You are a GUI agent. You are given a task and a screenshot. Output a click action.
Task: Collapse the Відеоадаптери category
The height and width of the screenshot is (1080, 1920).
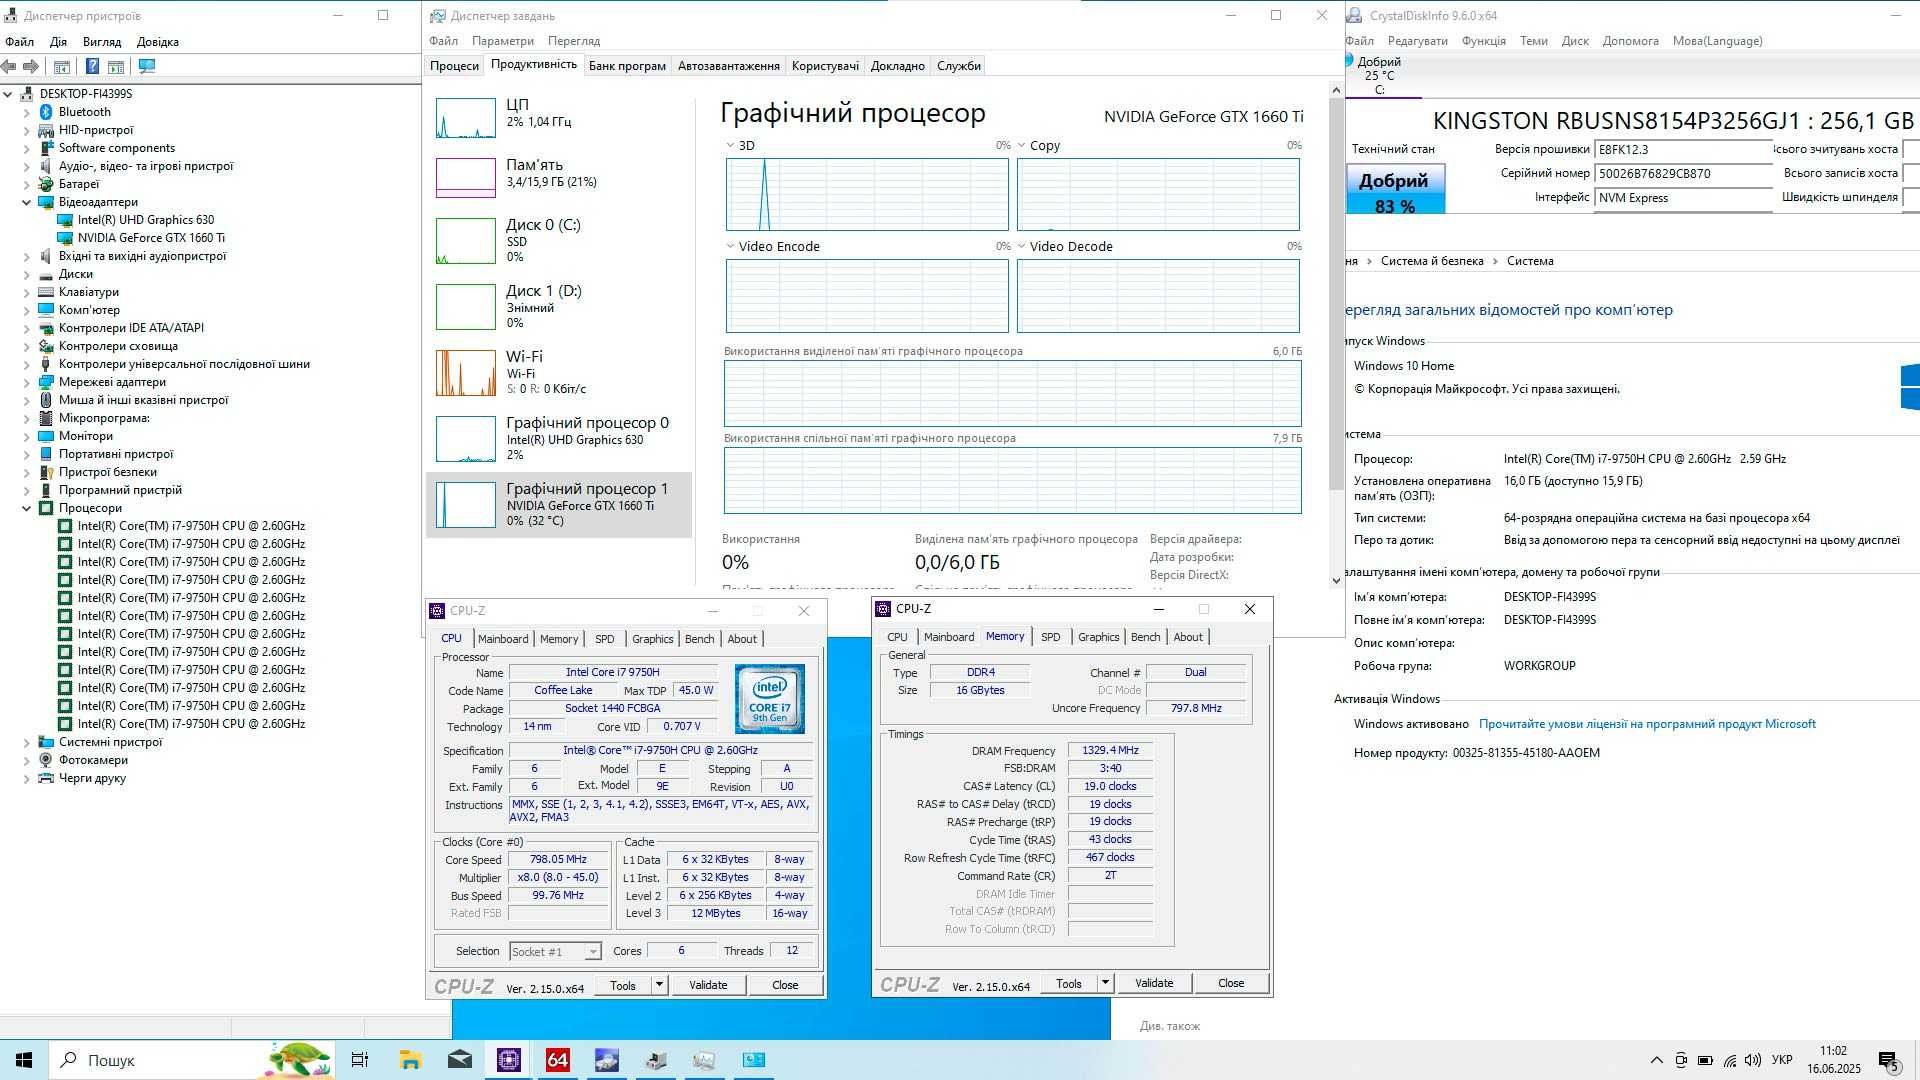click(27, 202)
